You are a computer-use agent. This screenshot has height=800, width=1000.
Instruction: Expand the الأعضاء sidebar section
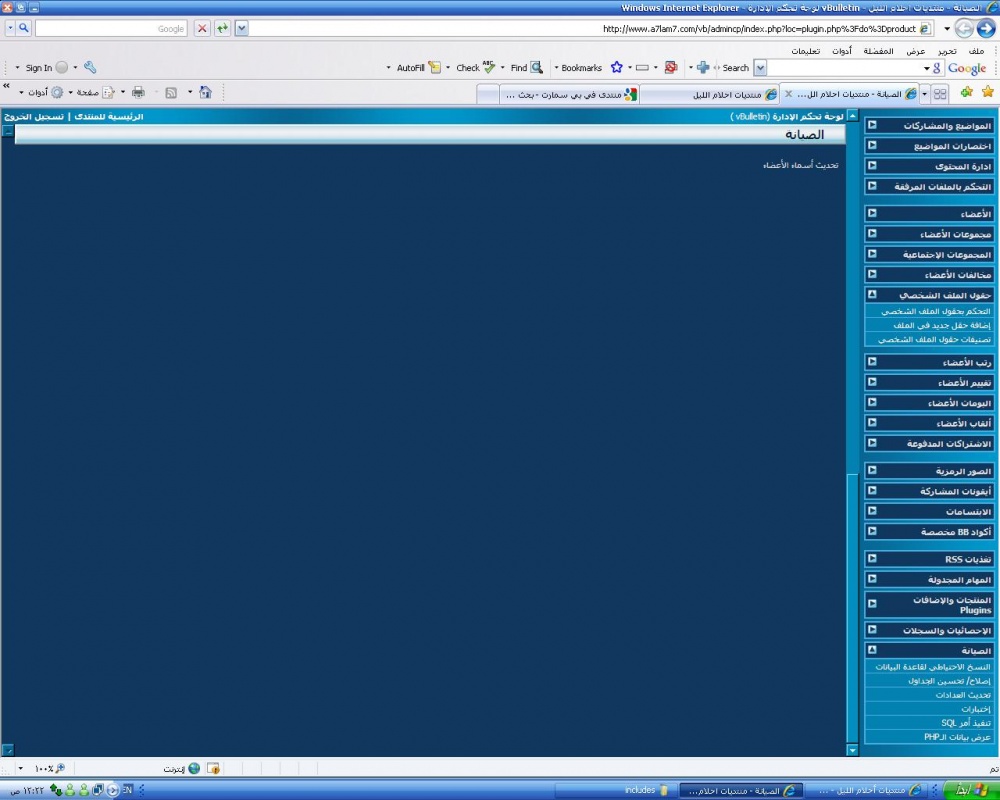[x=872, y=213]
